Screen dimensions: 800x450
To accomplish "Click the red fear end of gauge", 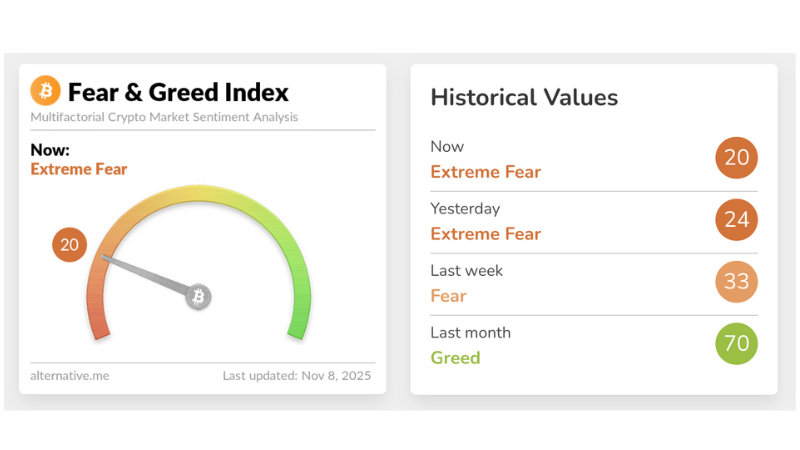I will (98, 322).
